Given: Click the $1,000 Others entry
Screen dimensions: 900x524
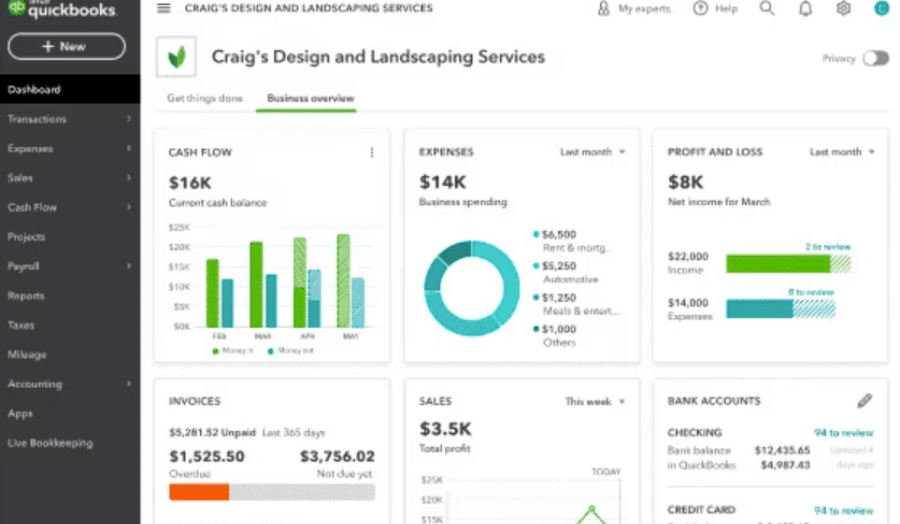Looking at the screenshot, I should (555, 336).
